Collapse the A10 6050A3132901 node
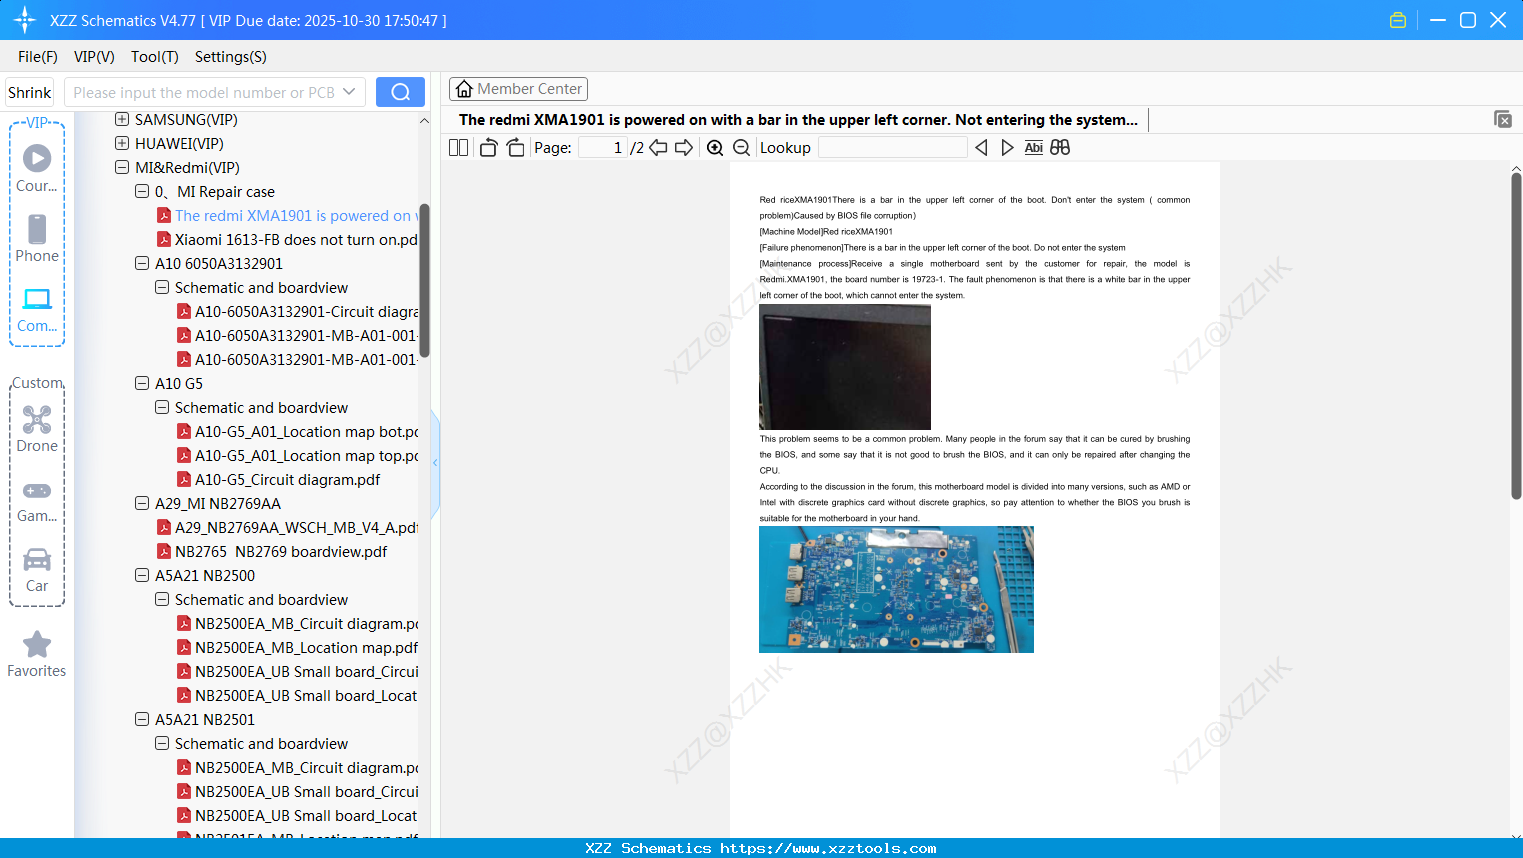The width and height of the screenshot is (1523, 858). (142, 264)
